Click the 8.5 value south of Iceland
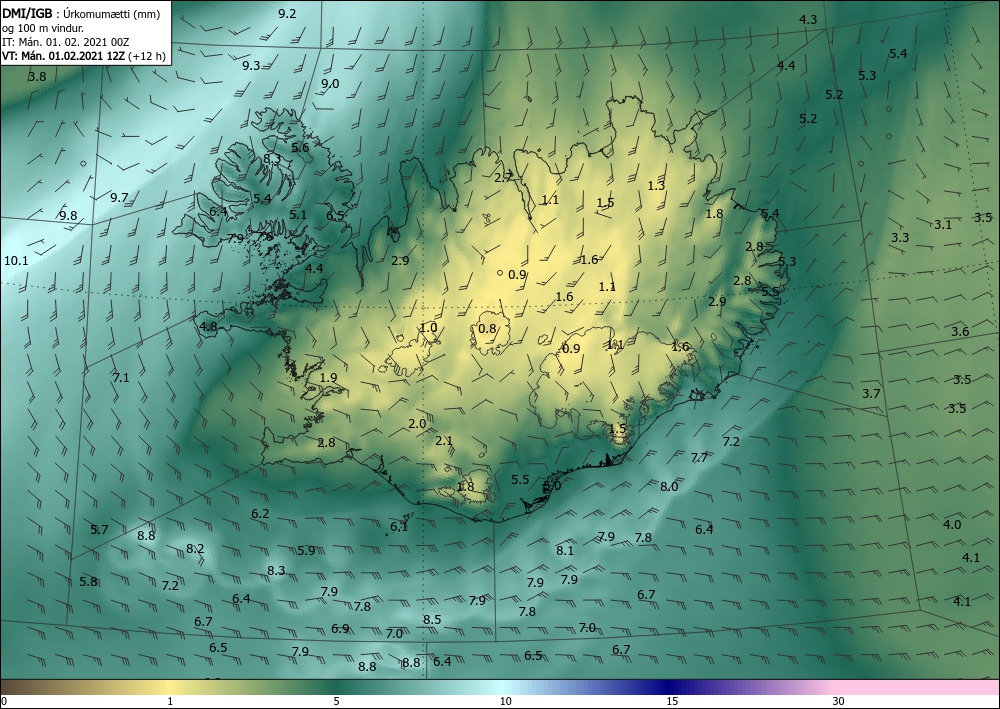The width and height of the screenshot is (1000, 709). coord(432,619)
